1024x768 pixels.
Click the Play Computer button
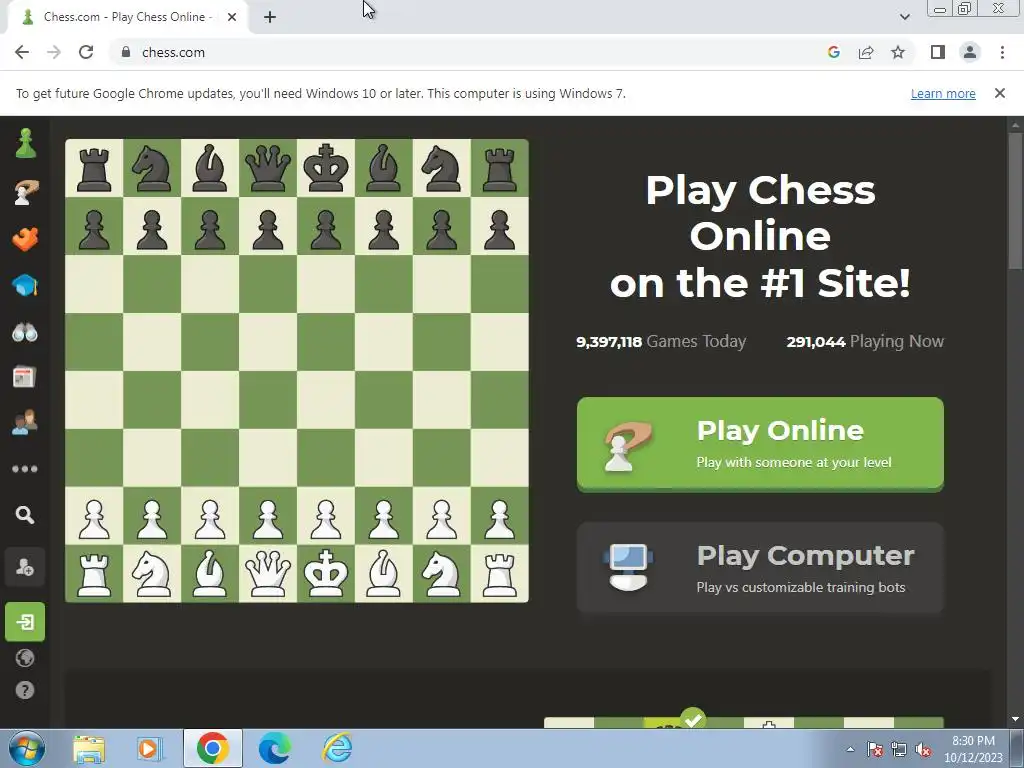pos(760,568)
